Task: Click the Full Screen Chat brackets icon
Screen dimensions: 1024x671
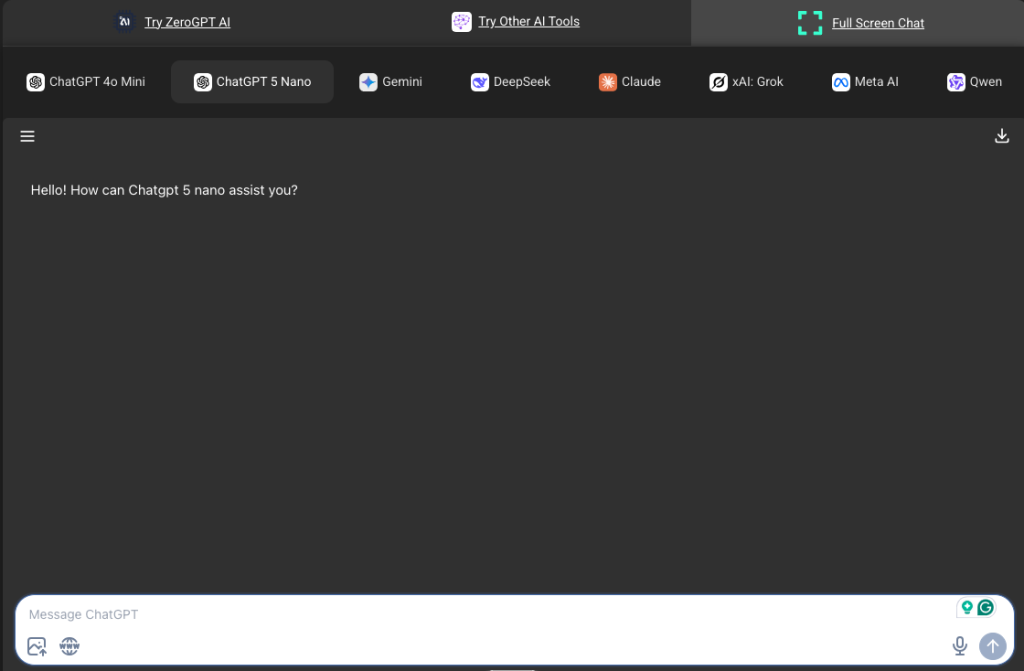Action: click(x=810, y=23)
